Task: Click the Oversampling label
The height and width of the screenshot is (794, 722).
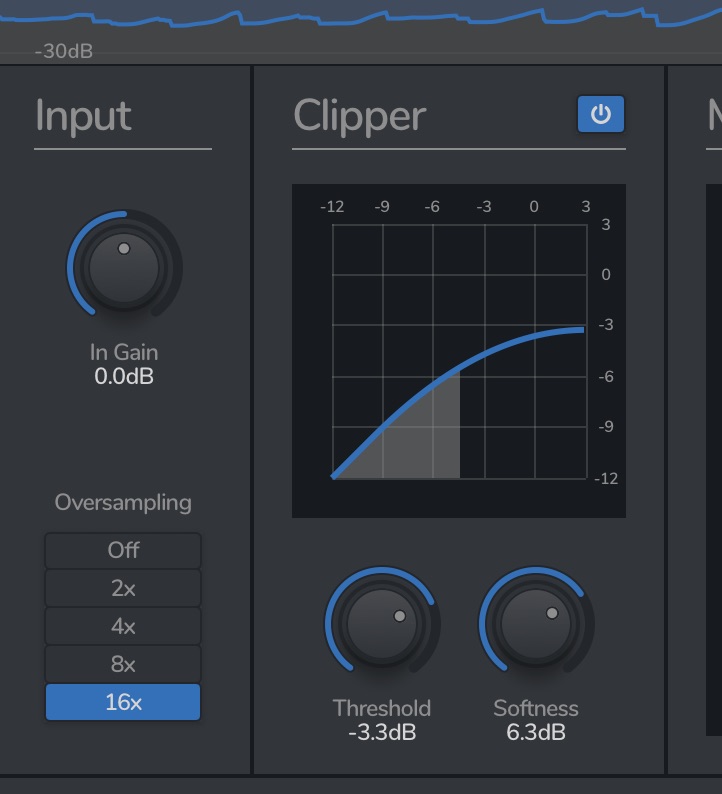Action: pos(123,502)
